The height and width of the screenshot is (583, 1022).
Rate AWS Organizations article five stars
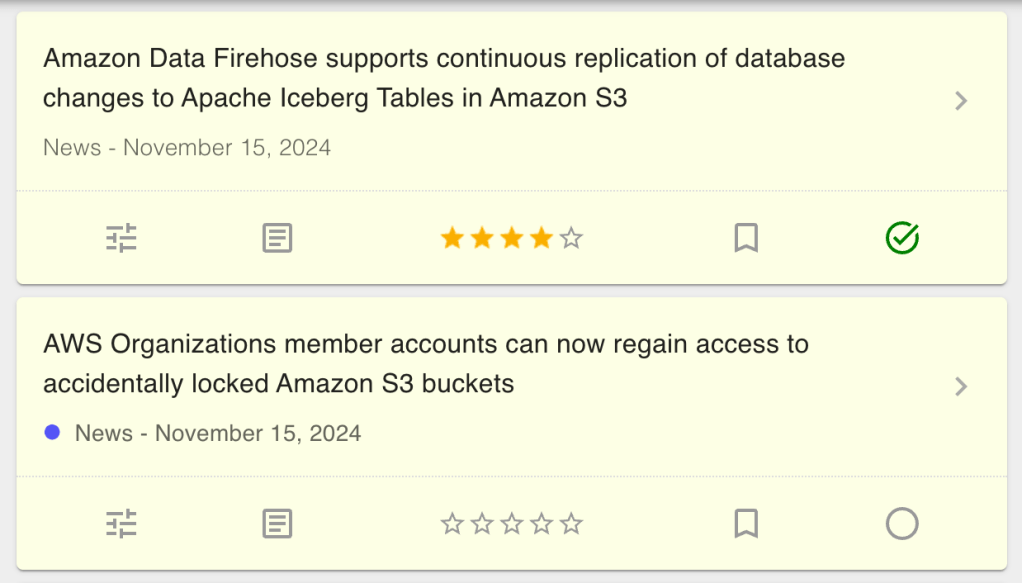571,523
